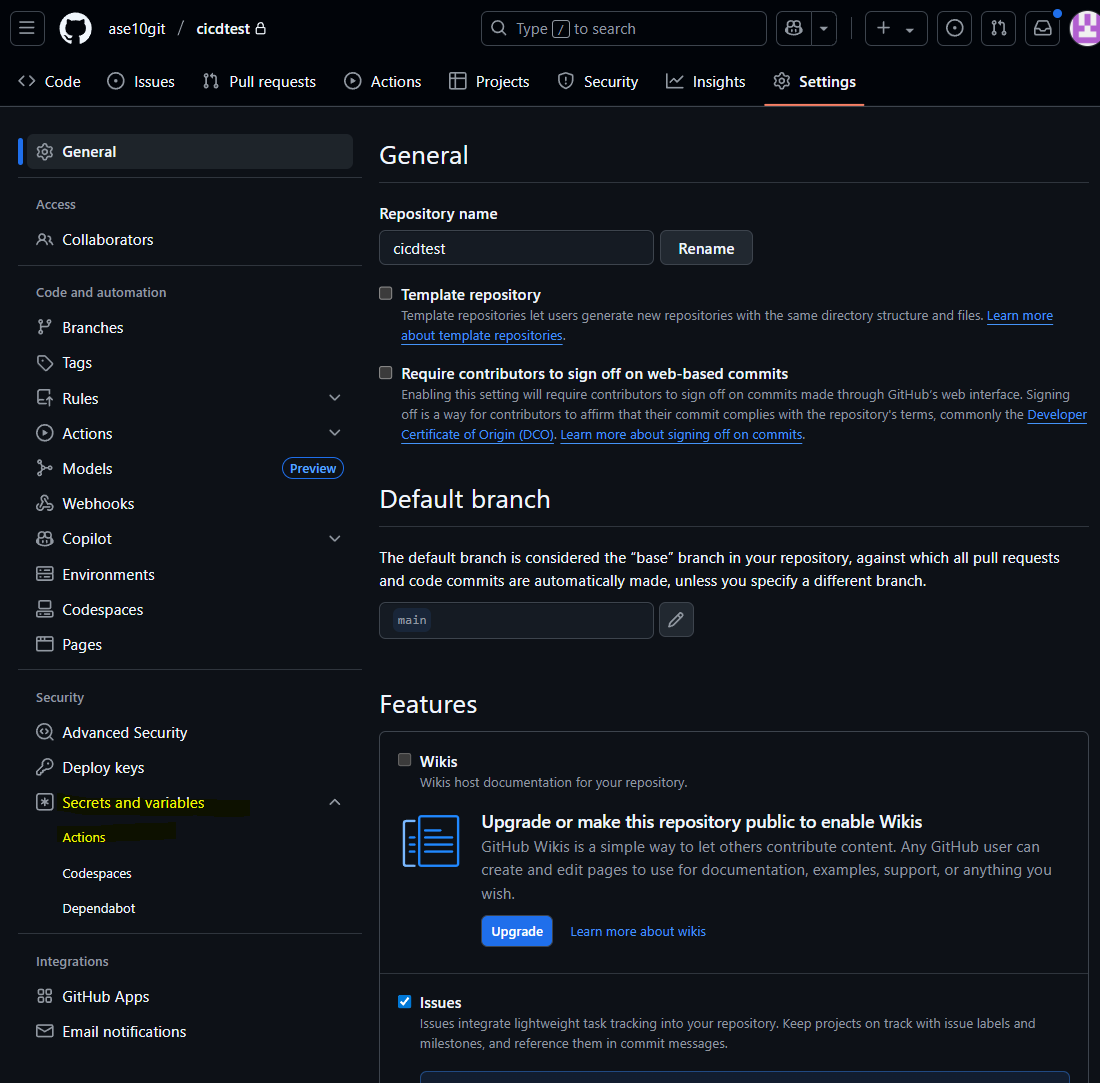
Task: Open Learn more about template repositories link
Action: click(727, 325)
